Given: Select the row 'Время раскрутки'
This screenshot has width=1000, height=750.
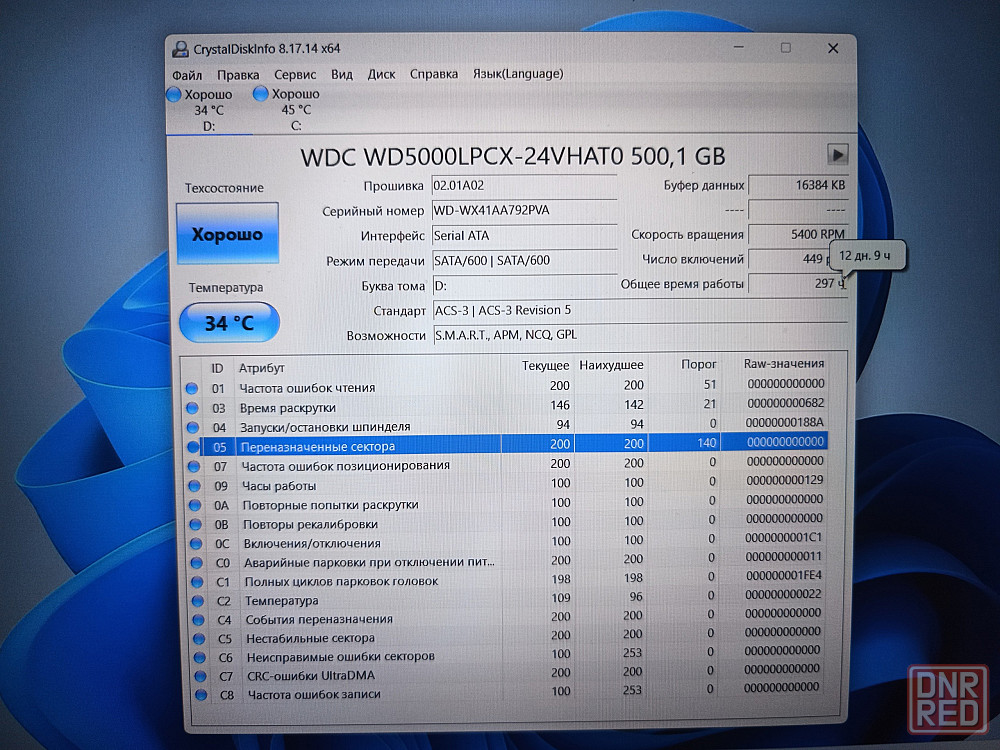Looking at the screenshot, I should 508,406.
